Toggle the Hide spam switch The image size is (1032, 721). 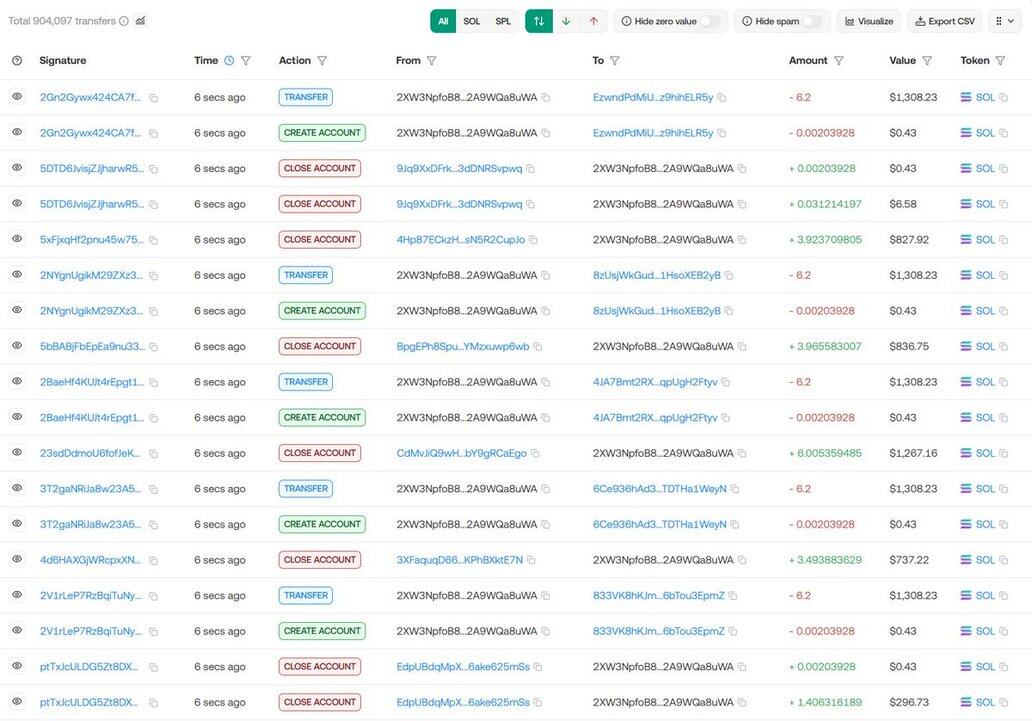(x=812, y=21)
